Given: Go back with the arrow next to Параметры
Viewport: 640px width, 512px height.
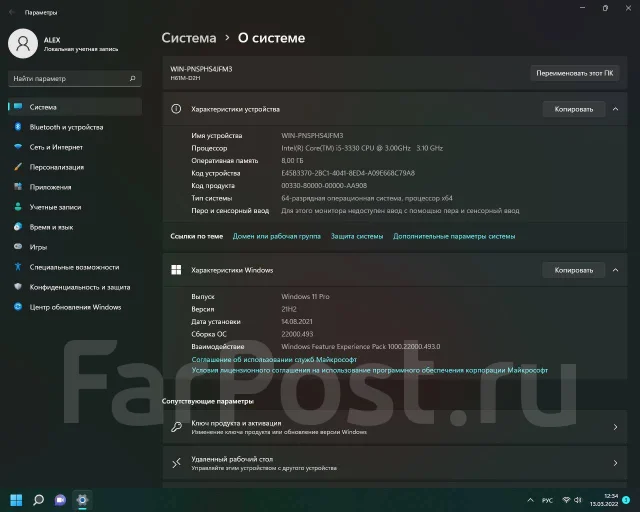Looking at the screenshot, I should 12,12.
